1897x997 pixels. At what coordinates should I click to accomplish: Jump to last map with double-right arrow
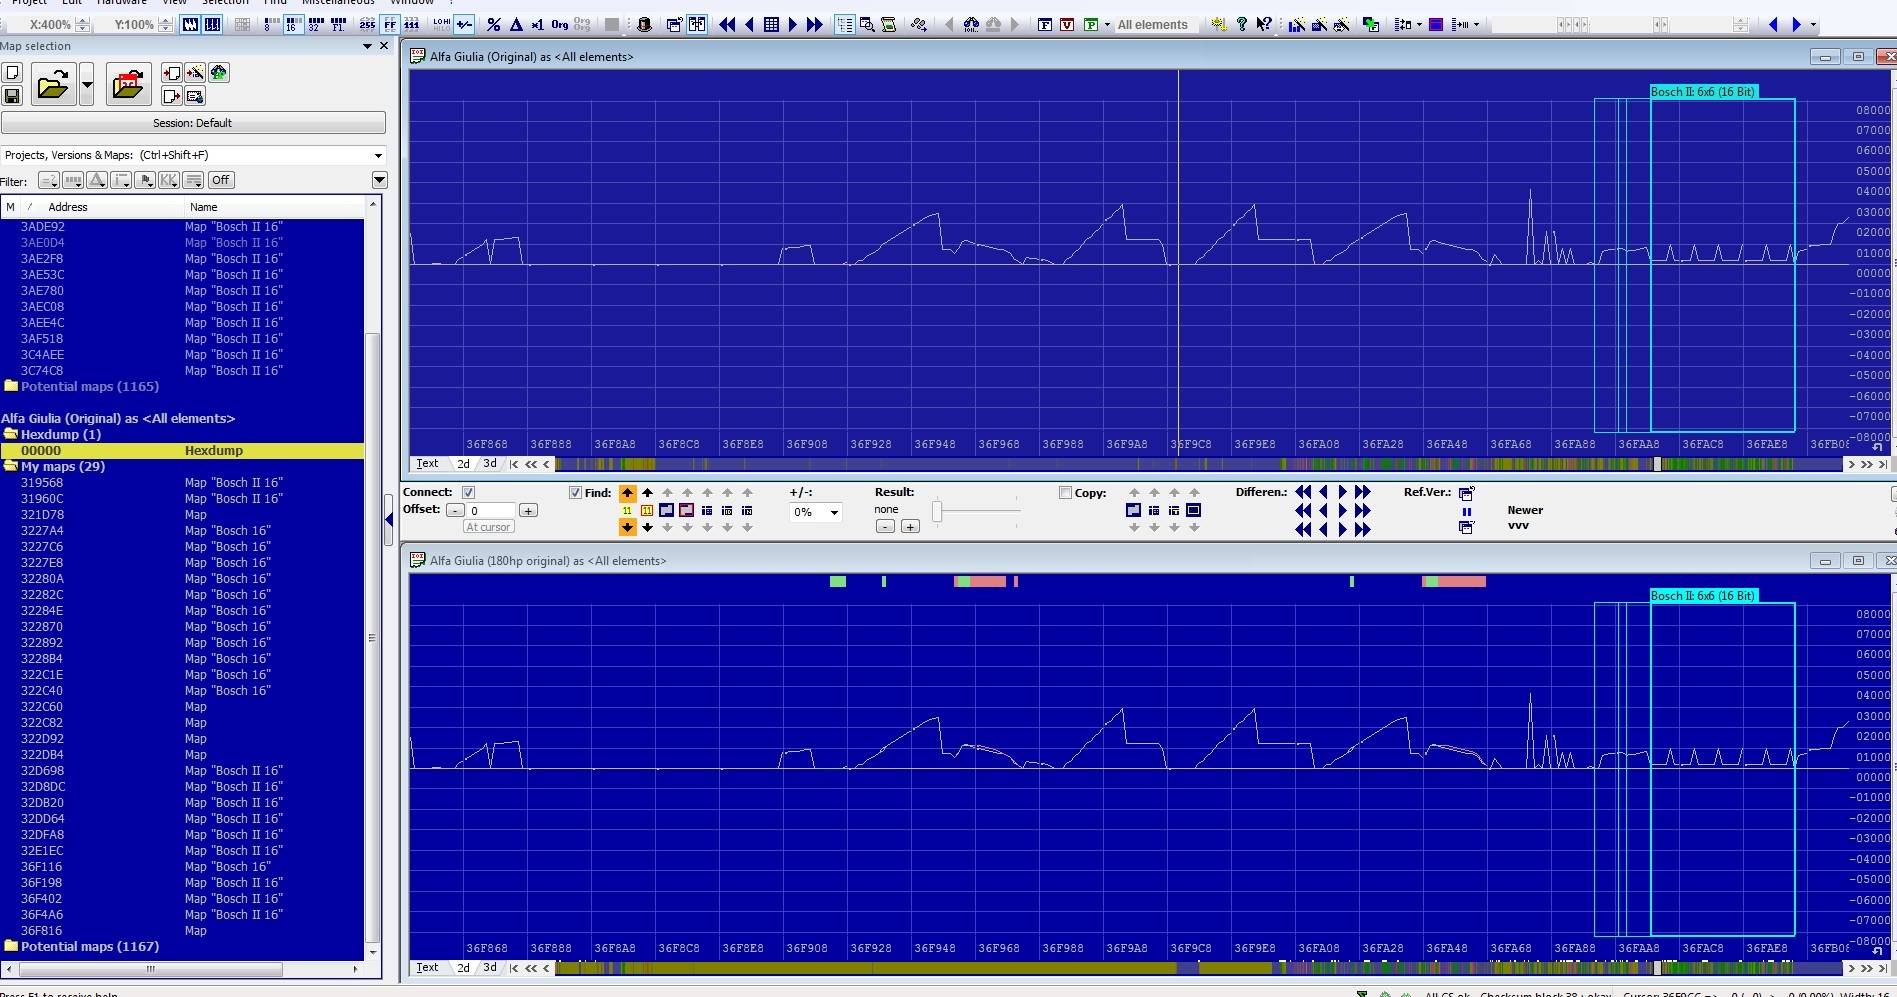click(x=815, y=24)
